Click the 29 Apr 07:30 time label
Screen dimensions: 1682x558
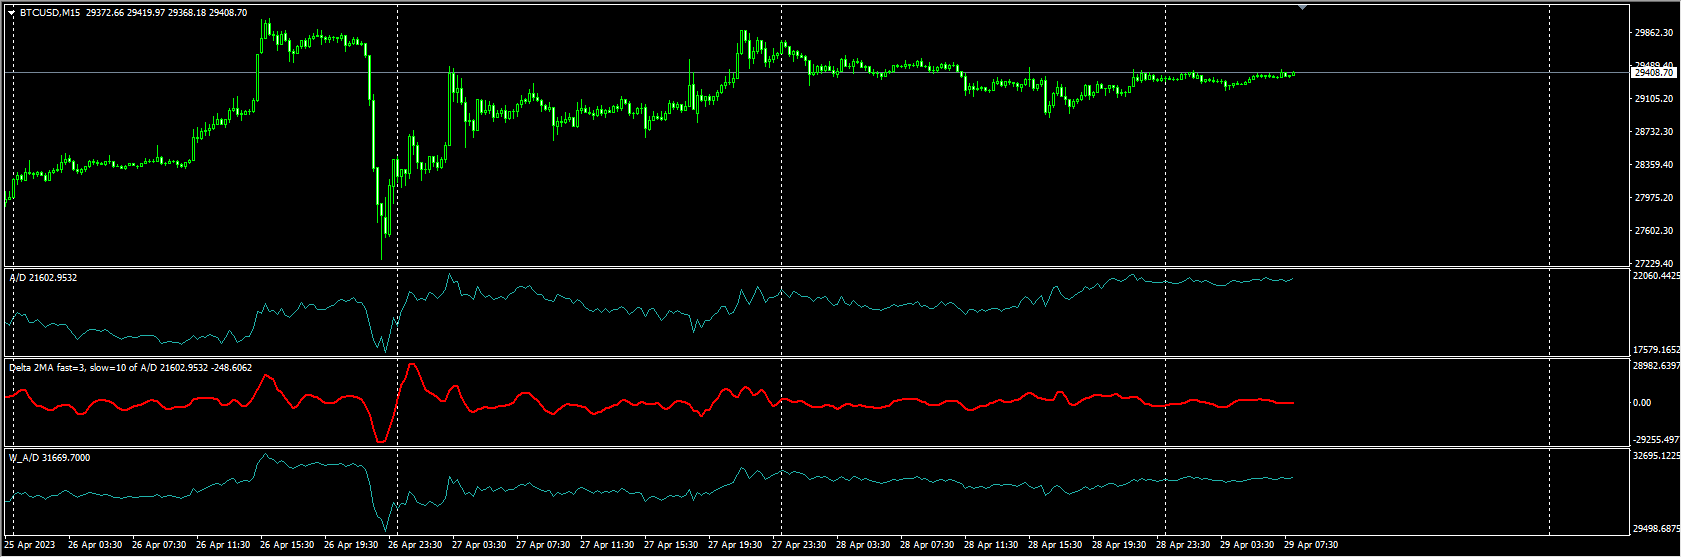click(x=1311, y=546)
